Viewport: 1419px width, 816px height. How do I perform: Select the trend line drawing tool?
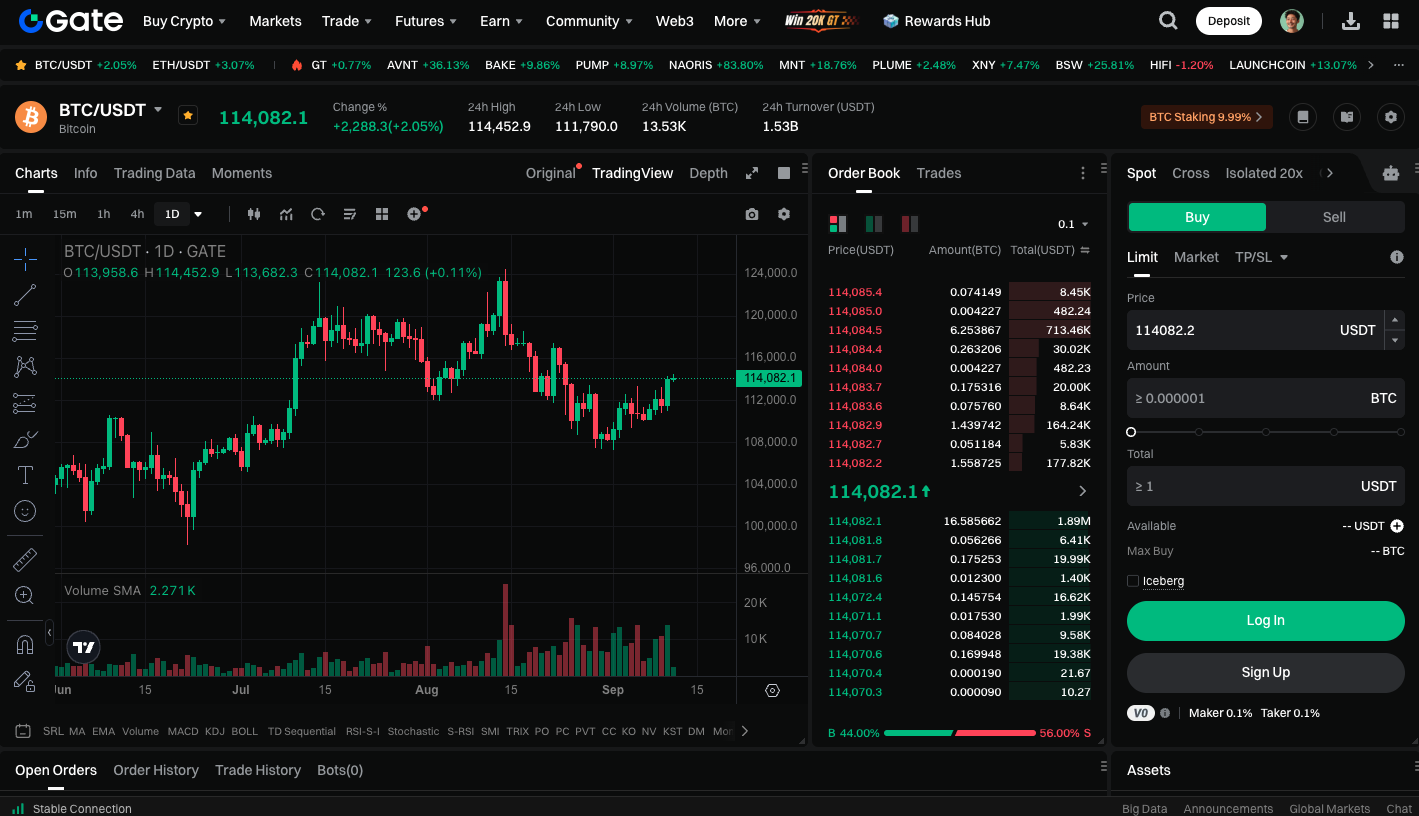[x=25, y=295]
